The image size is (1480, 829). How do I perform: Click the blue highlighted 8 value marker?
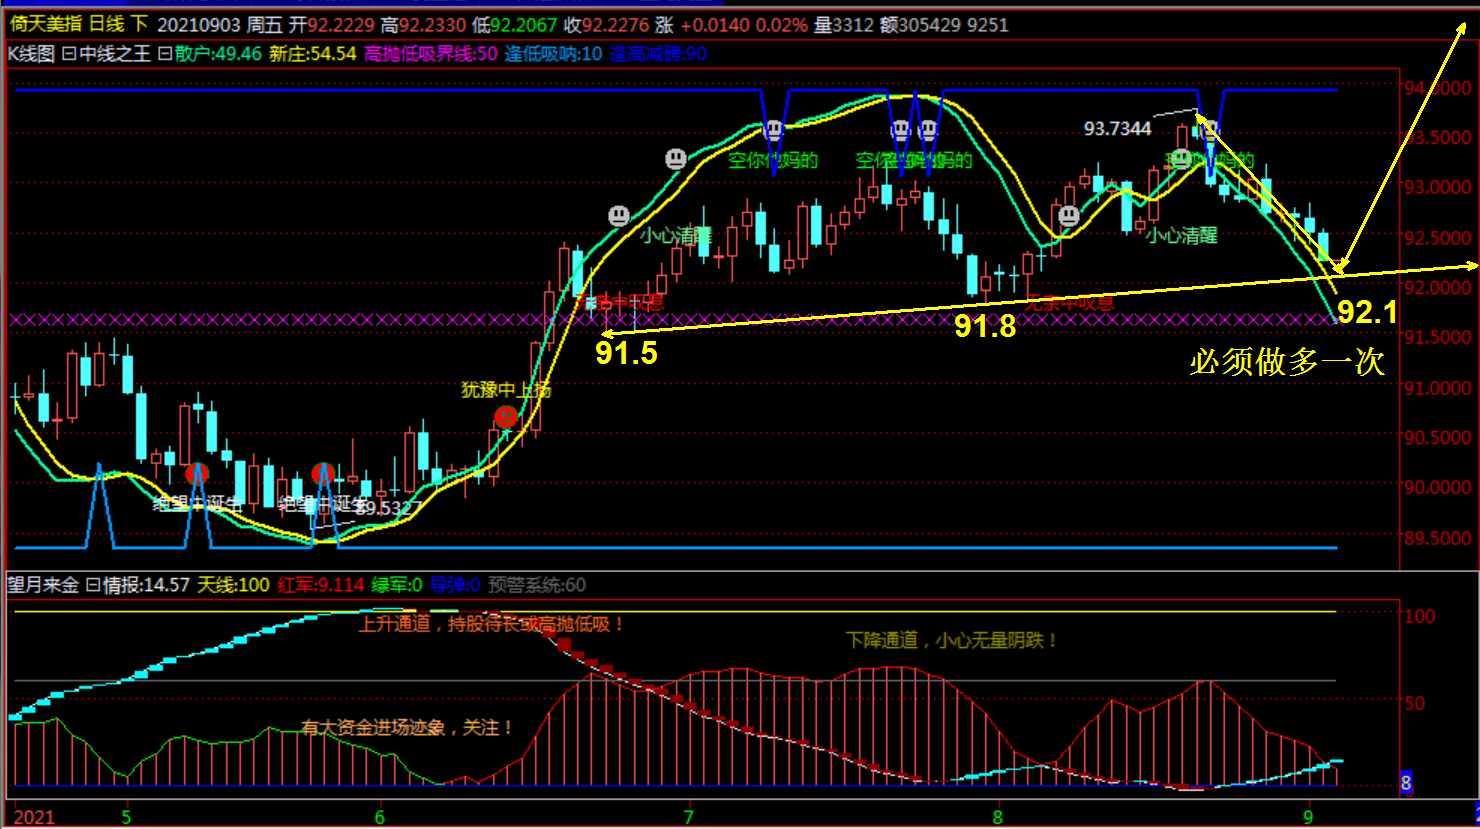click(x=1405, y=782)
